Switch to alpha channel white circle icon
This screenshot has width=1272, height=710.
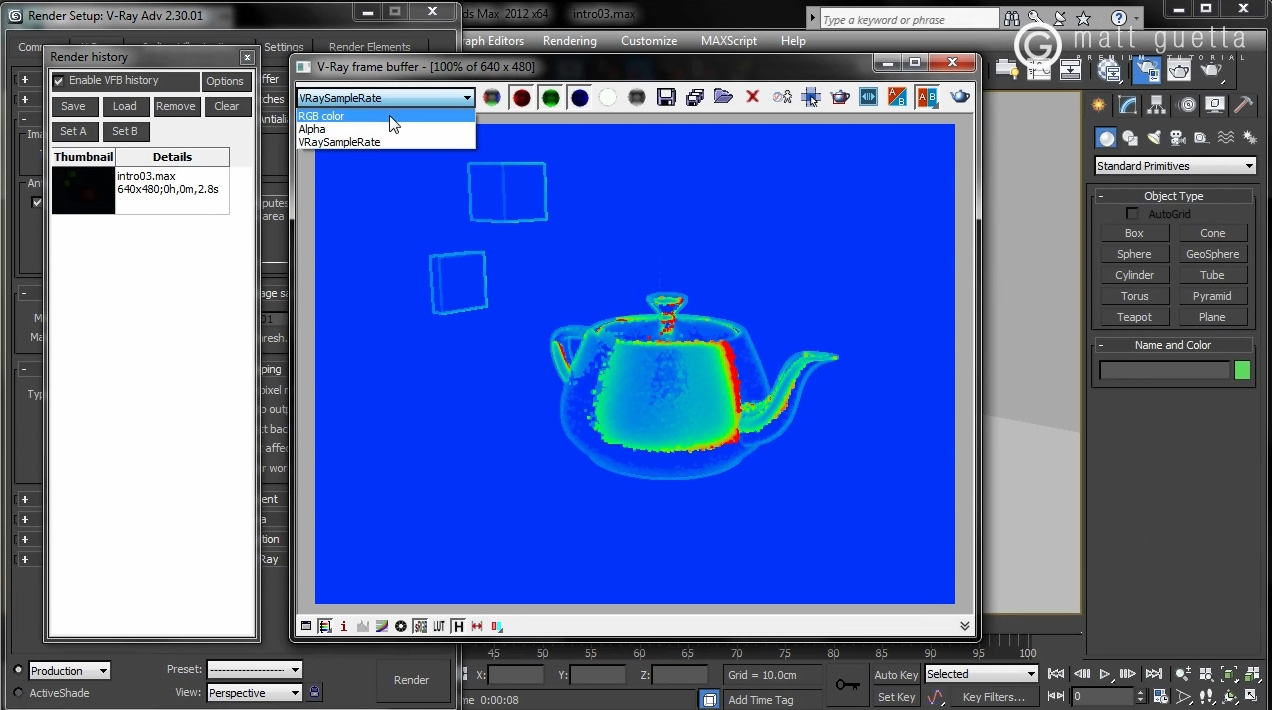point(608,97)
